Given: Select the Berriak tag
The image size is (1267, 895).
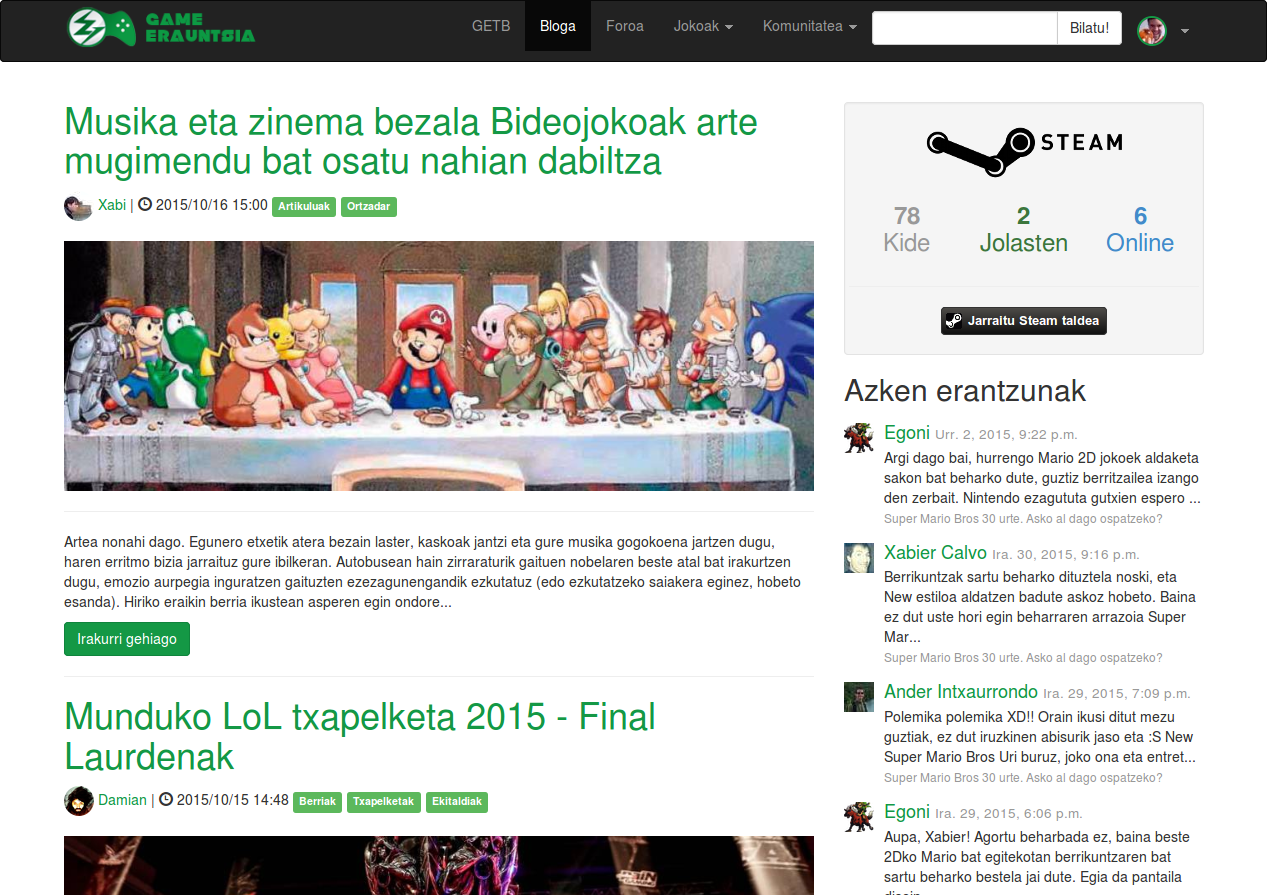Looking at the screenshot, I should pos(317,802).
